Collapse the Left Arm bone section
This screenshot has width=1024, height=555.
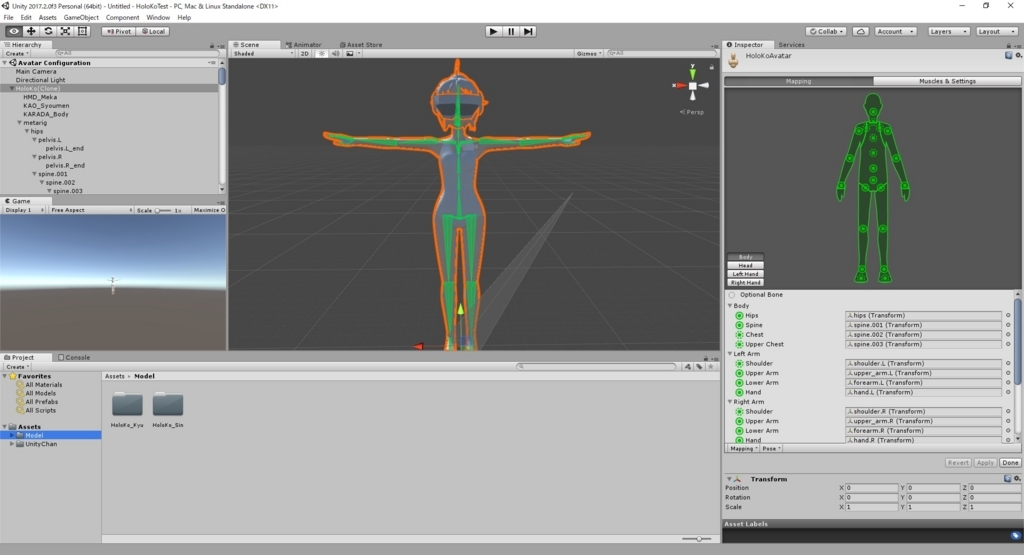tap(729, 354)
